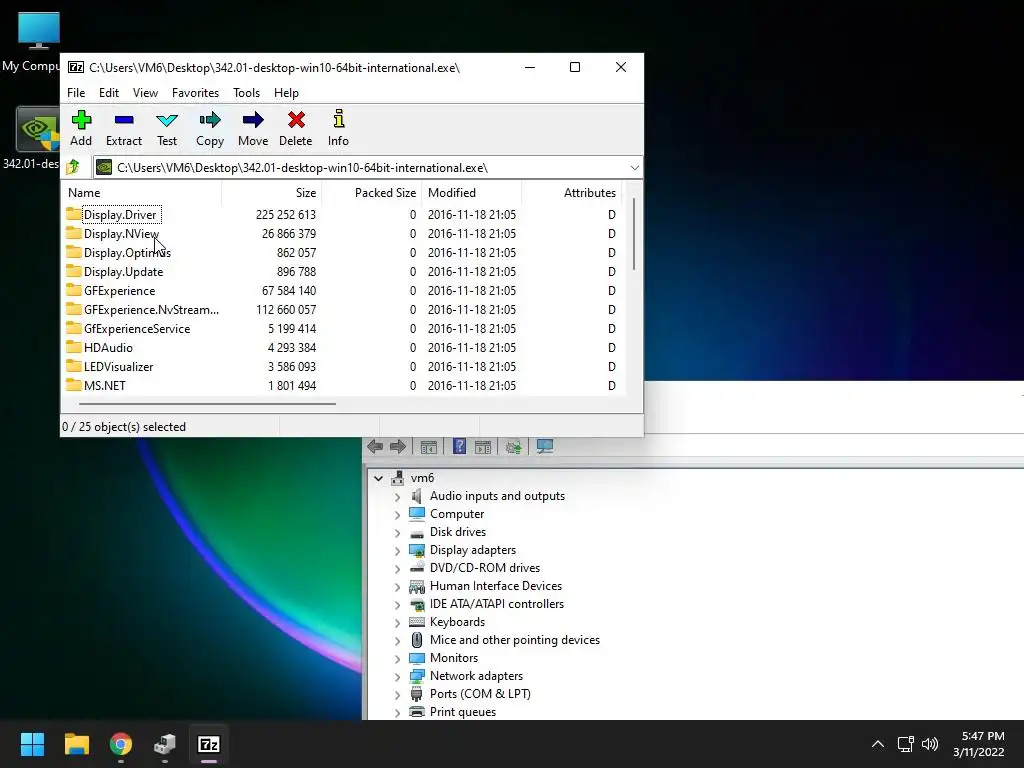The height and width of the screenshot is (768, 1024).
Task: Open the File menu in 7-Zip
Action: point(76,93)
